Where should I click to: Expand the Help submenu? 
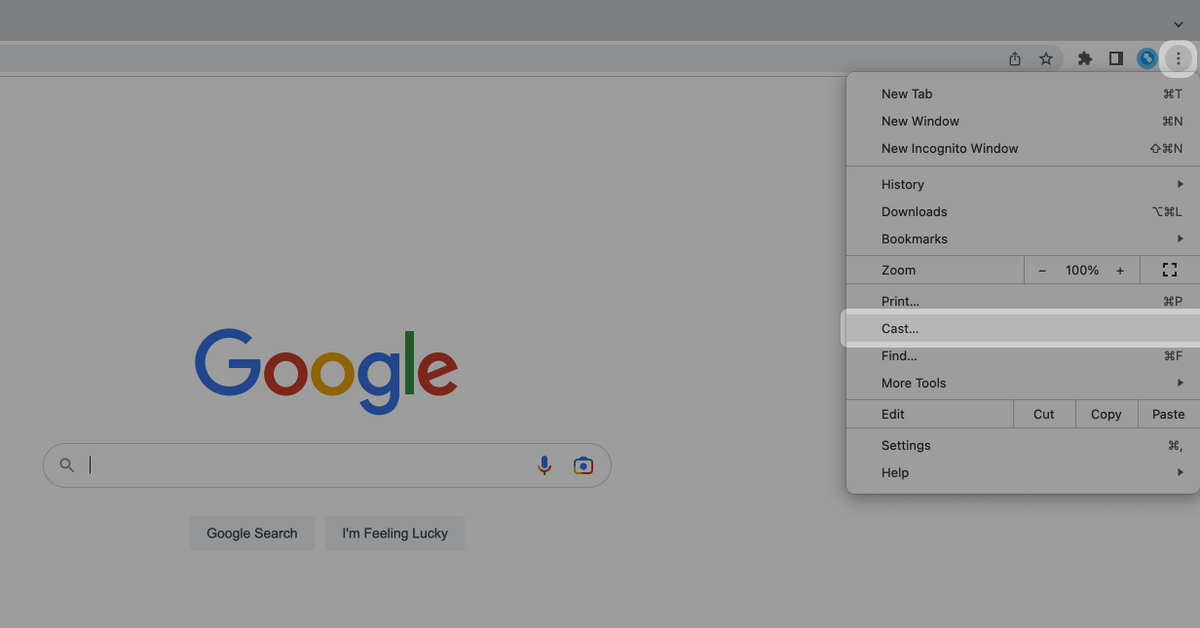tap(1023, 473)
